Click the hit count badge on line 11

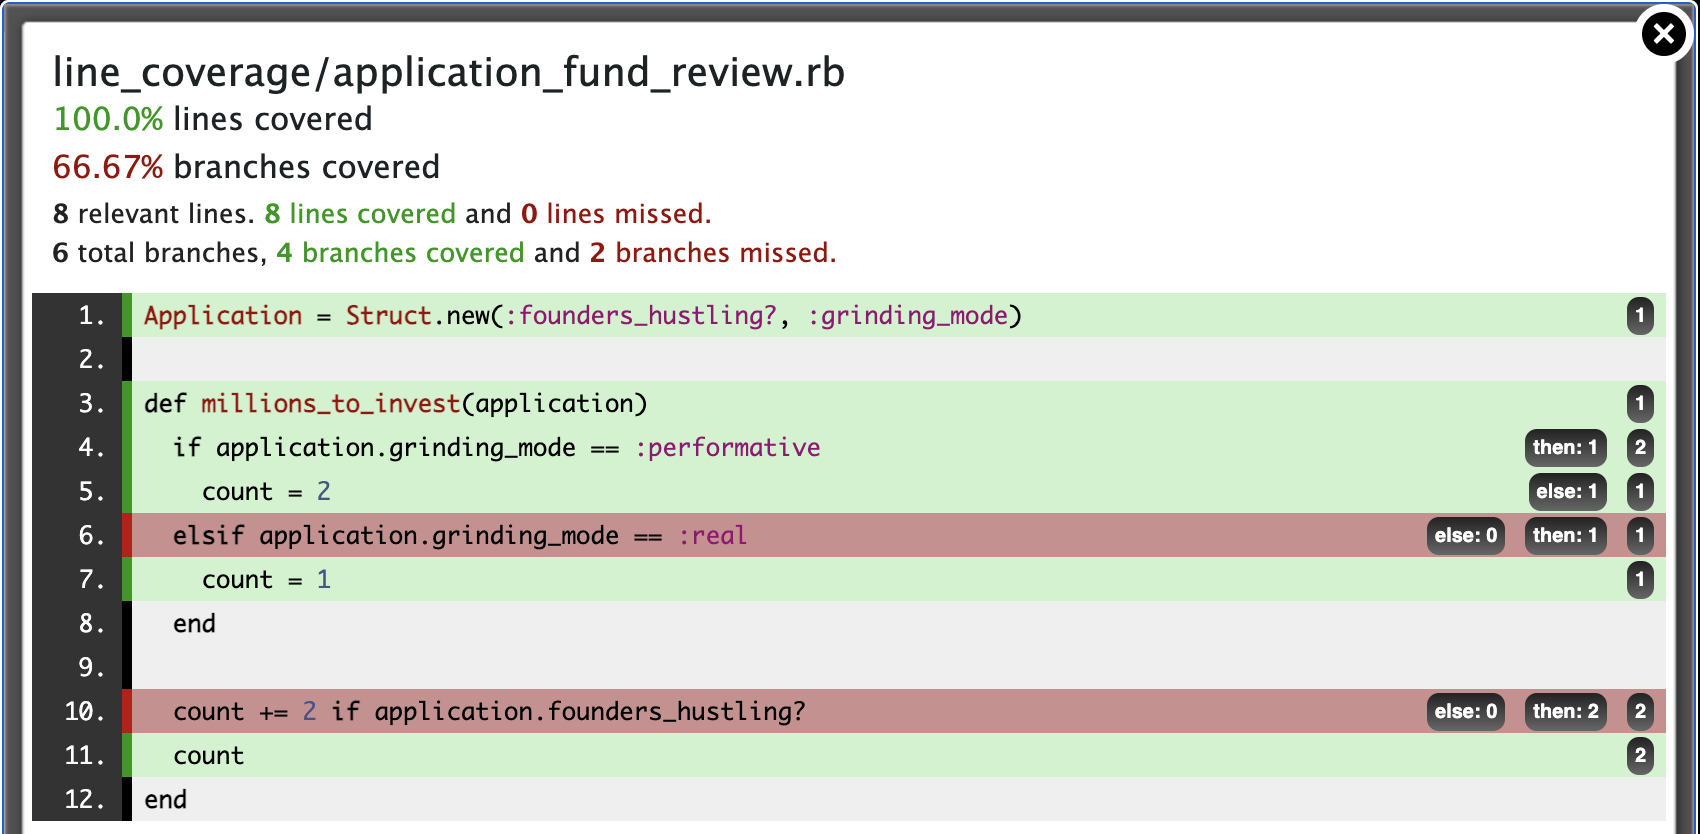click(x=1639, y=756)
